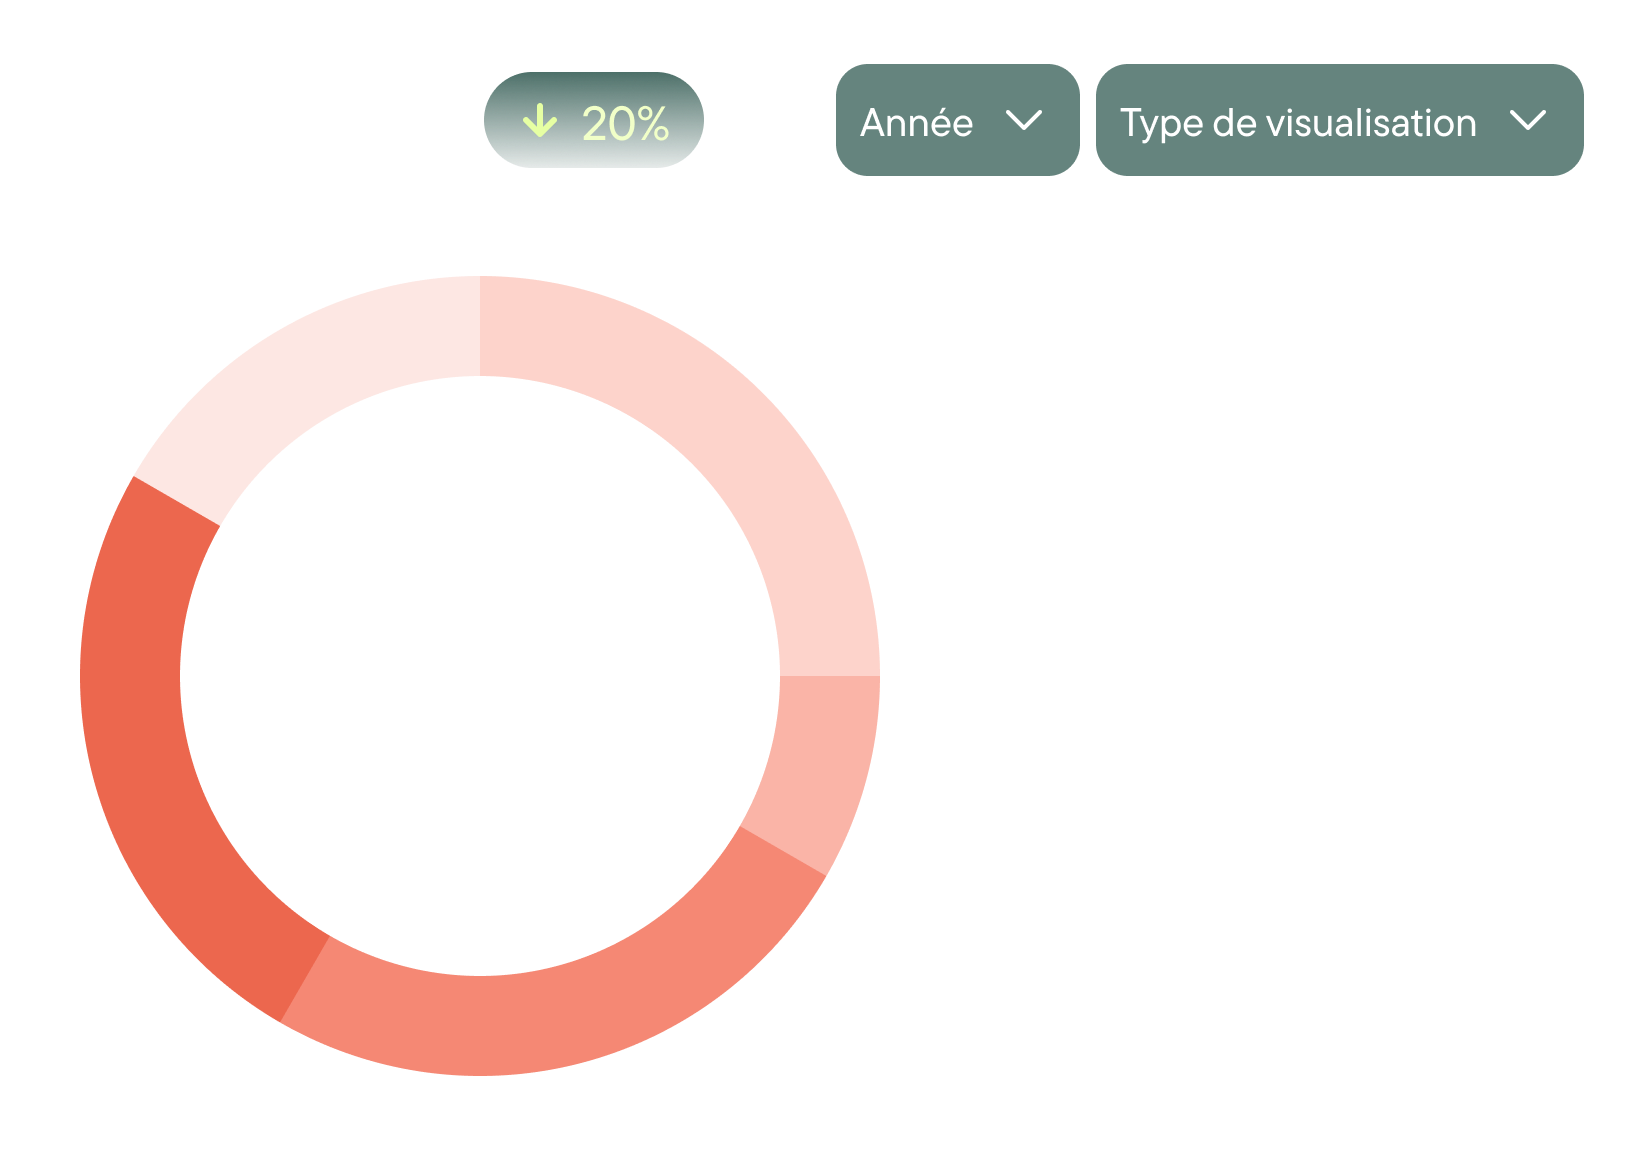Click the chevron icon in Année selector
Viewport: 1648px width, 1172px height.
pos(1024,121)
